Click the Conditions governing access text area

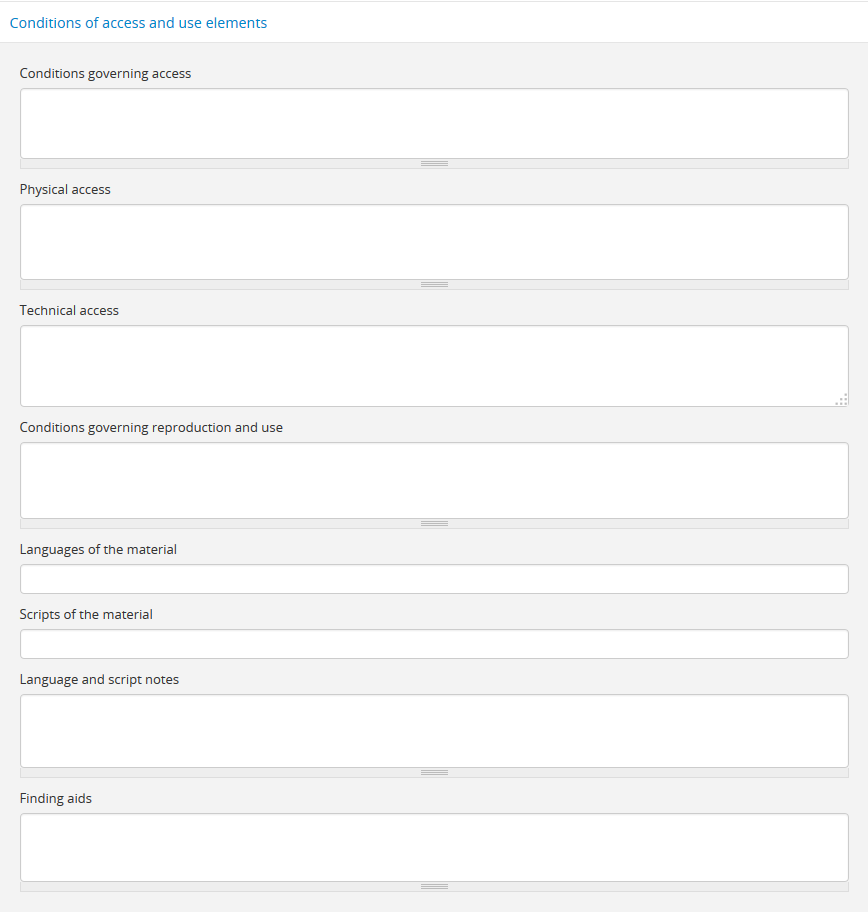pos(434,123)
